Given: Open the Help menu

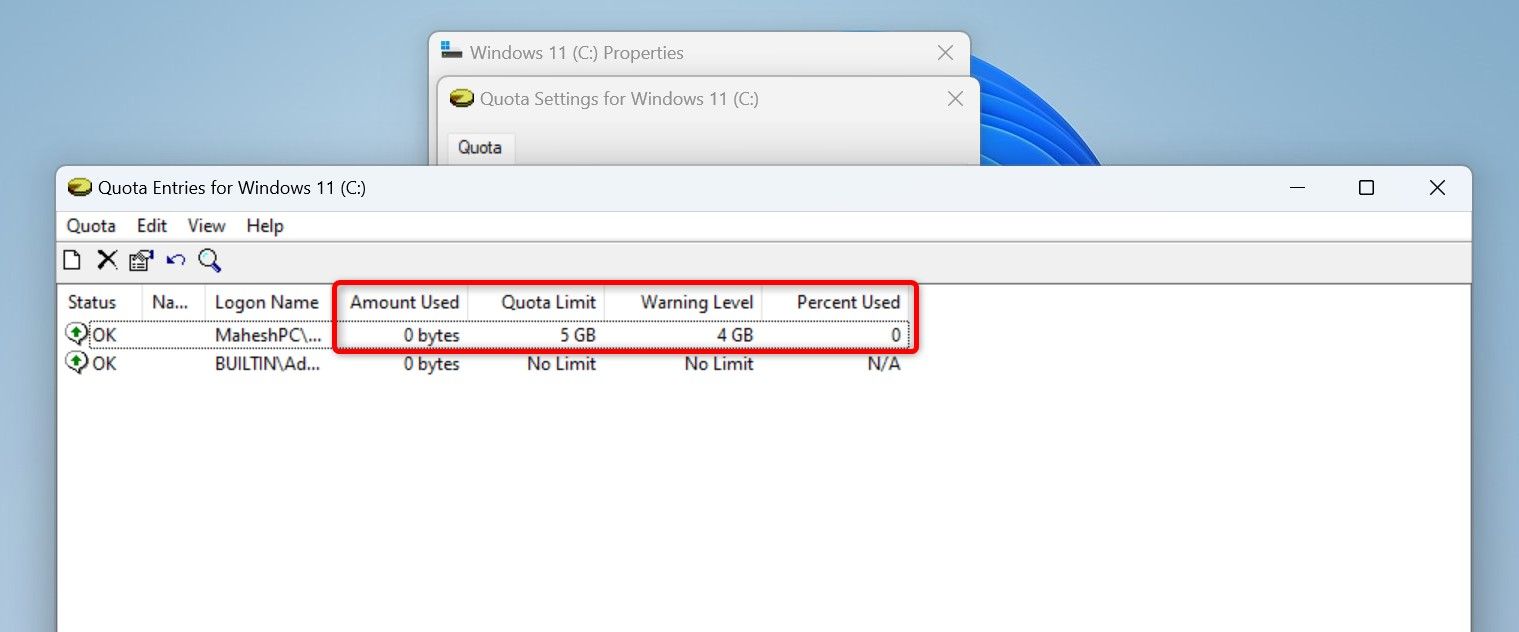Looking at the screenshot, I should [x=265, y=226].
